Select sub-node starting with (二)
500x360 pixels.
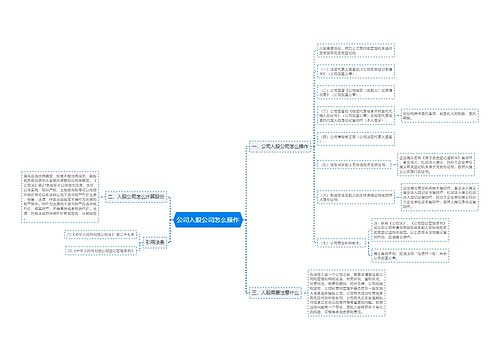coord(356,92)
